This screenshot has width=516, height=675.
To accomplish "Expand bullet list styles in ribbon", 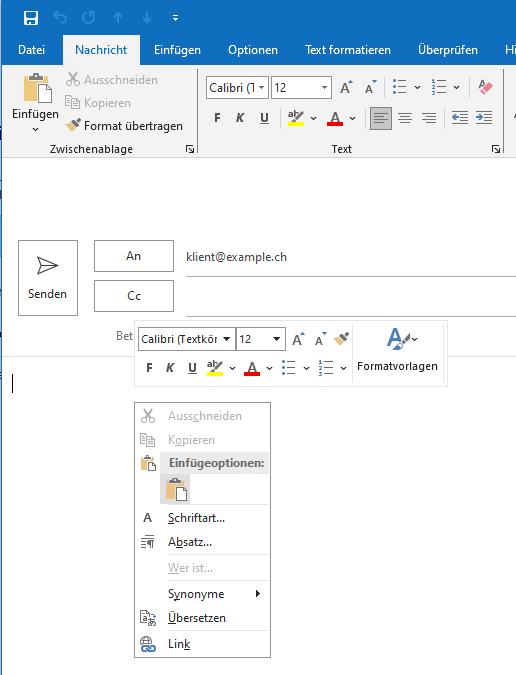I will coord(417,87).
